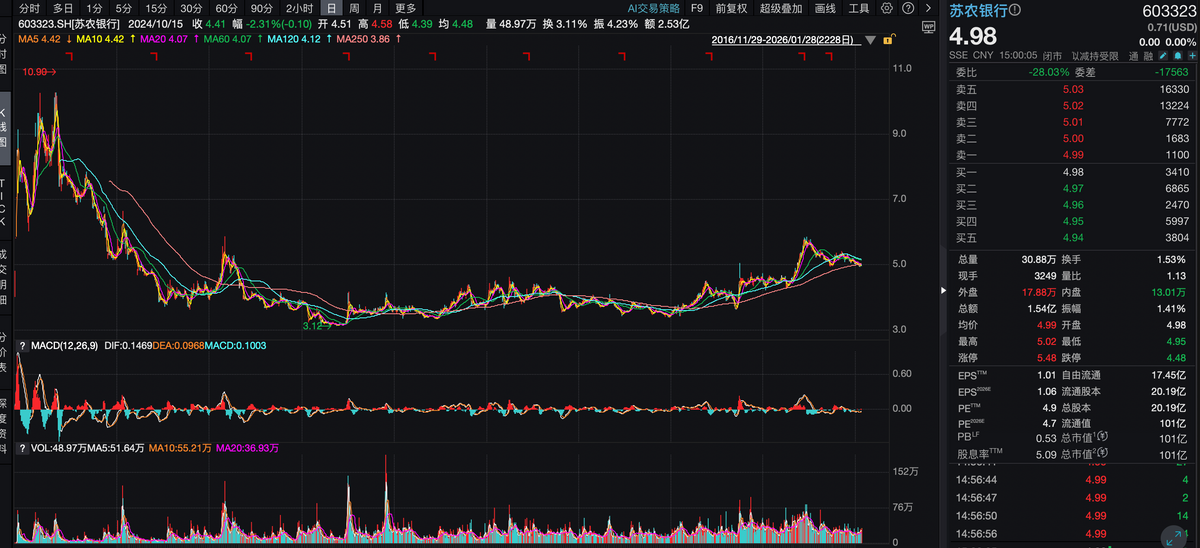The width and height of the screenshot is (1200, 548).
Task: Select the 90分 period tab
Action: click(262, 8)
